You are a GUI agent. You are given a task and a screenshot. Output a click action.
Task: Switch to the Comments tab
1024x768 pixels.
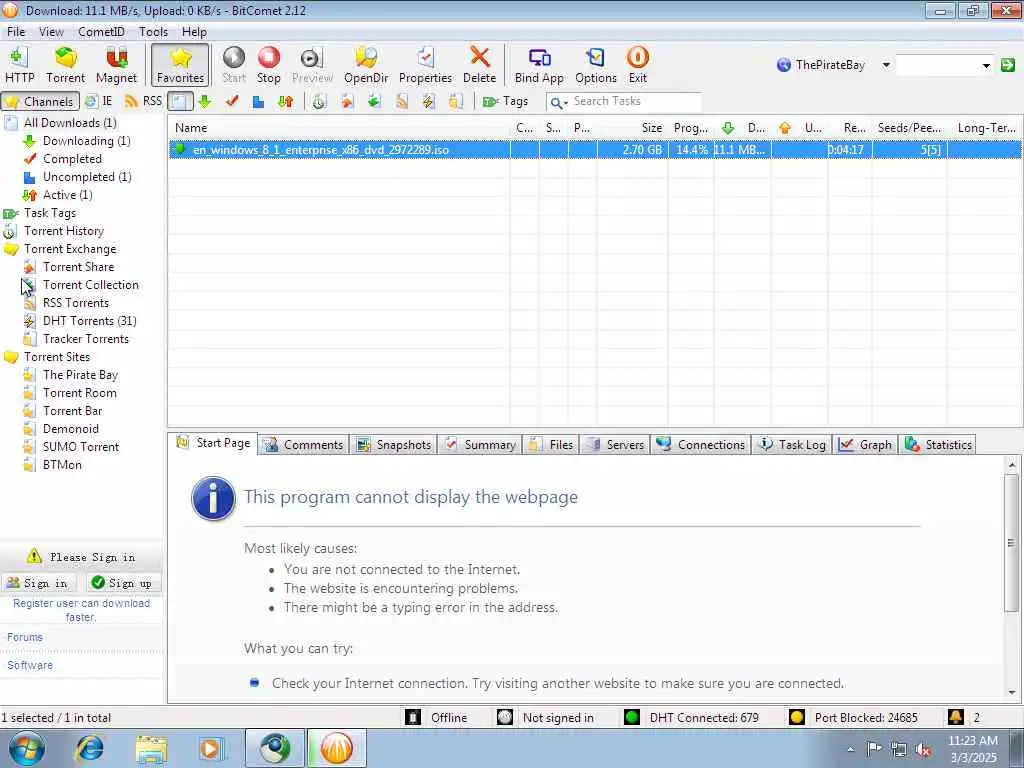(x=304, y=445)
